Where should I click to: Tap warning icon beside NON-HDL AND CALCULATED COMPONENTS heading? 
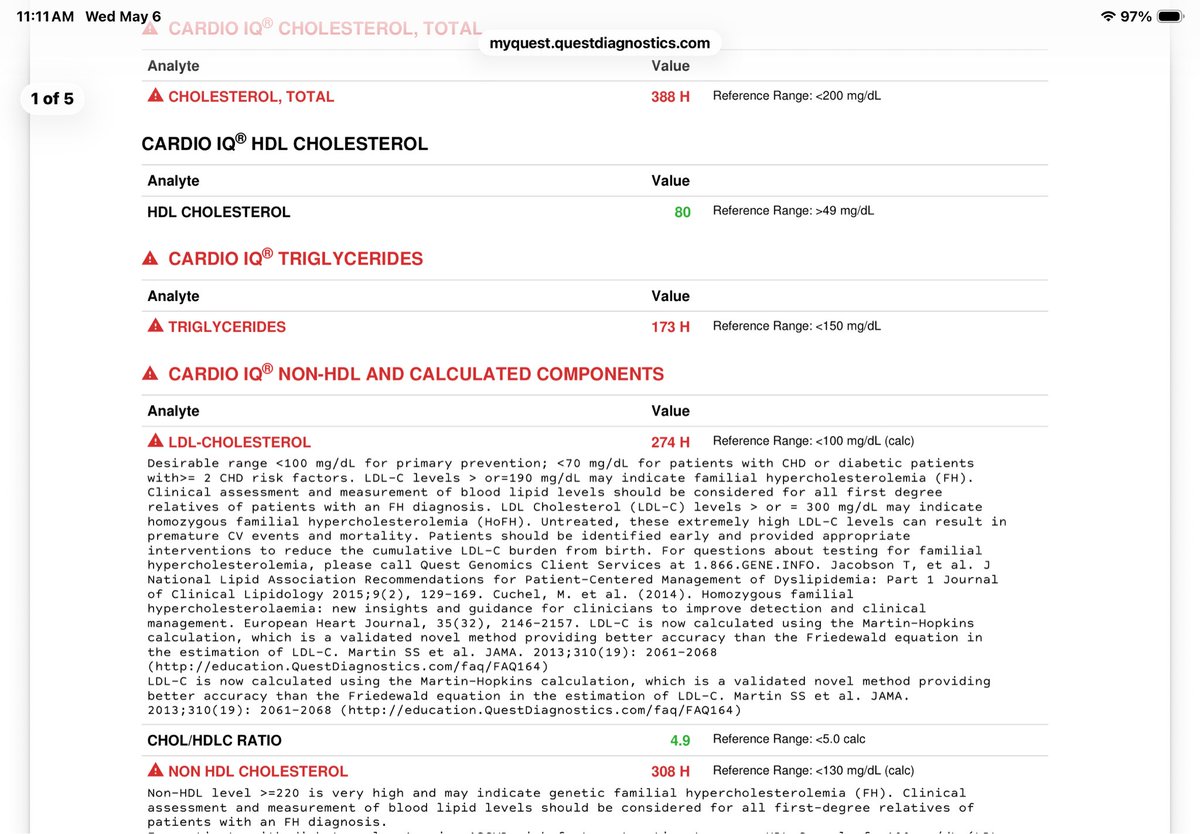tap(150, 374)
